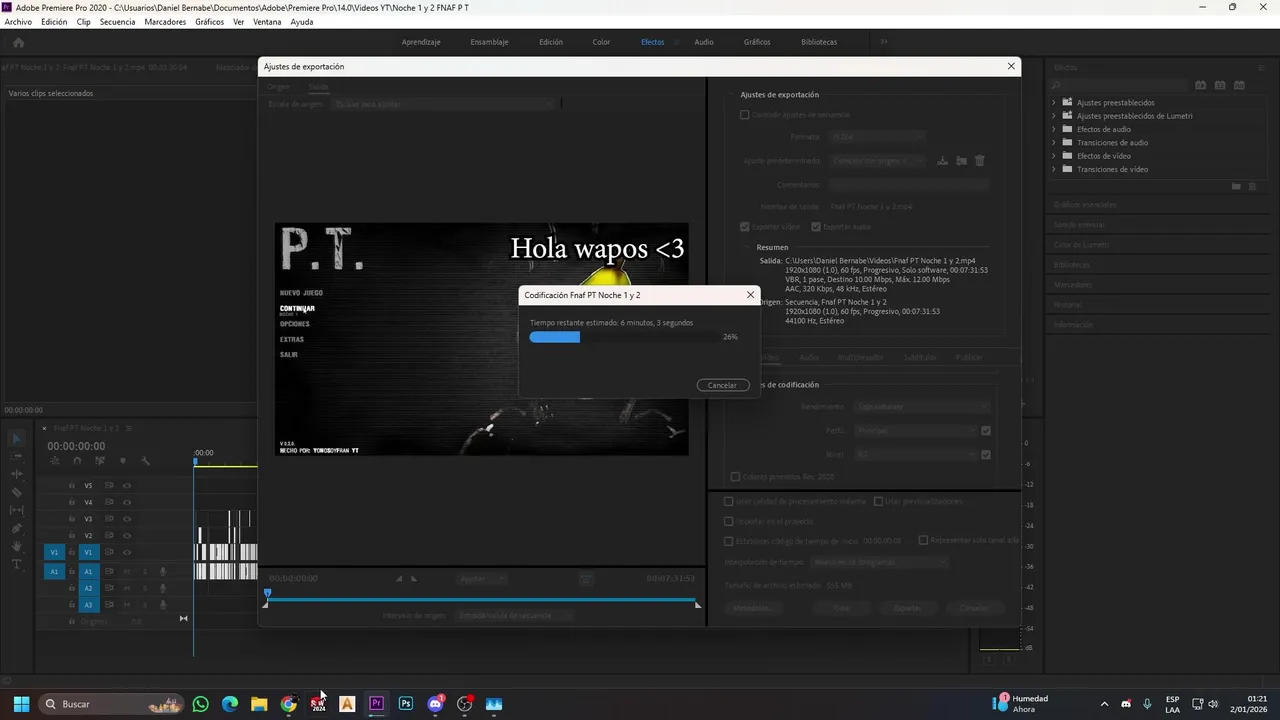Click the blue encoding progress bar
This screenshot has height=720, width=1280.
tap(555, 337)
